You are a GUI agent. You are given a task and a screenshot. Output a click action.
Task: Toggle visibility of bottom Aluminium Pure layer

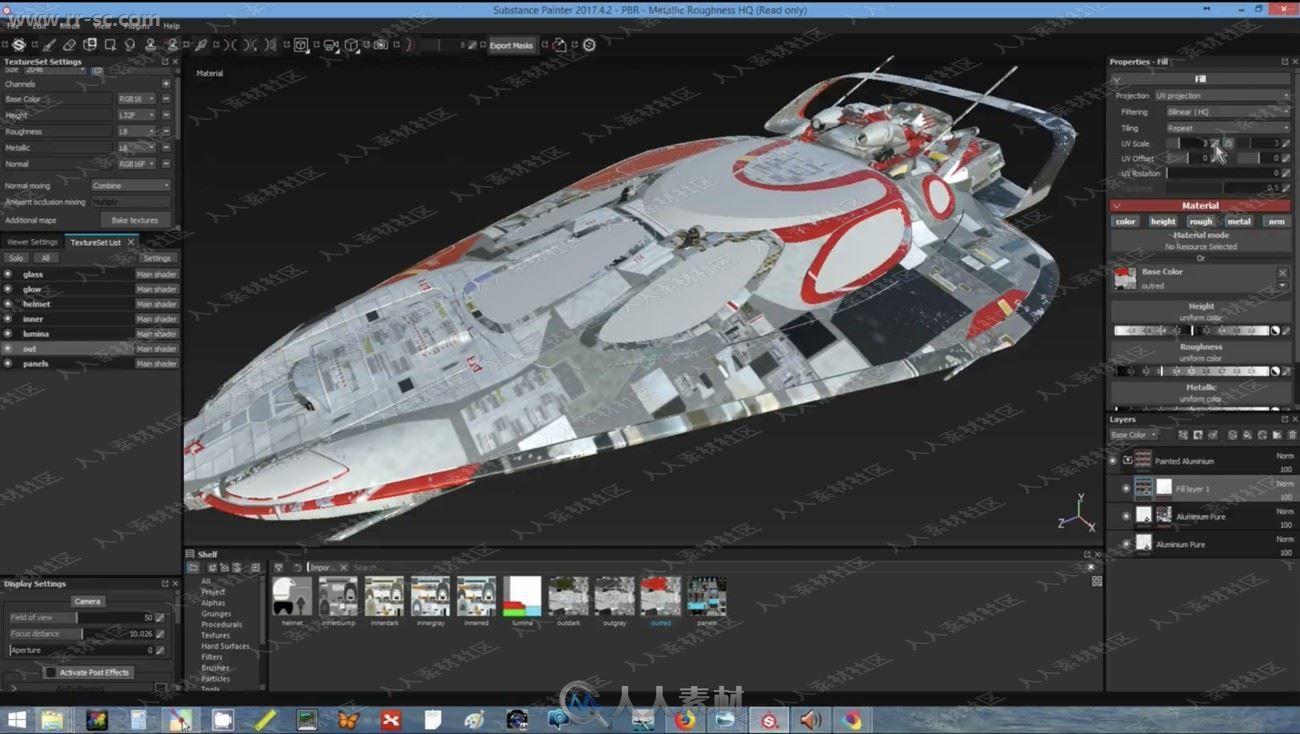pos(1126,544)
